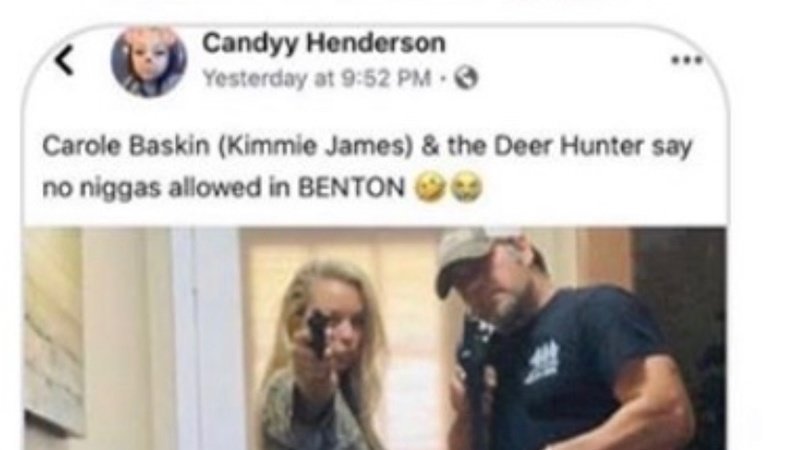Open the poster's round profile picture
This screenshot has height=450, width=800.
(x=148, y=61)
